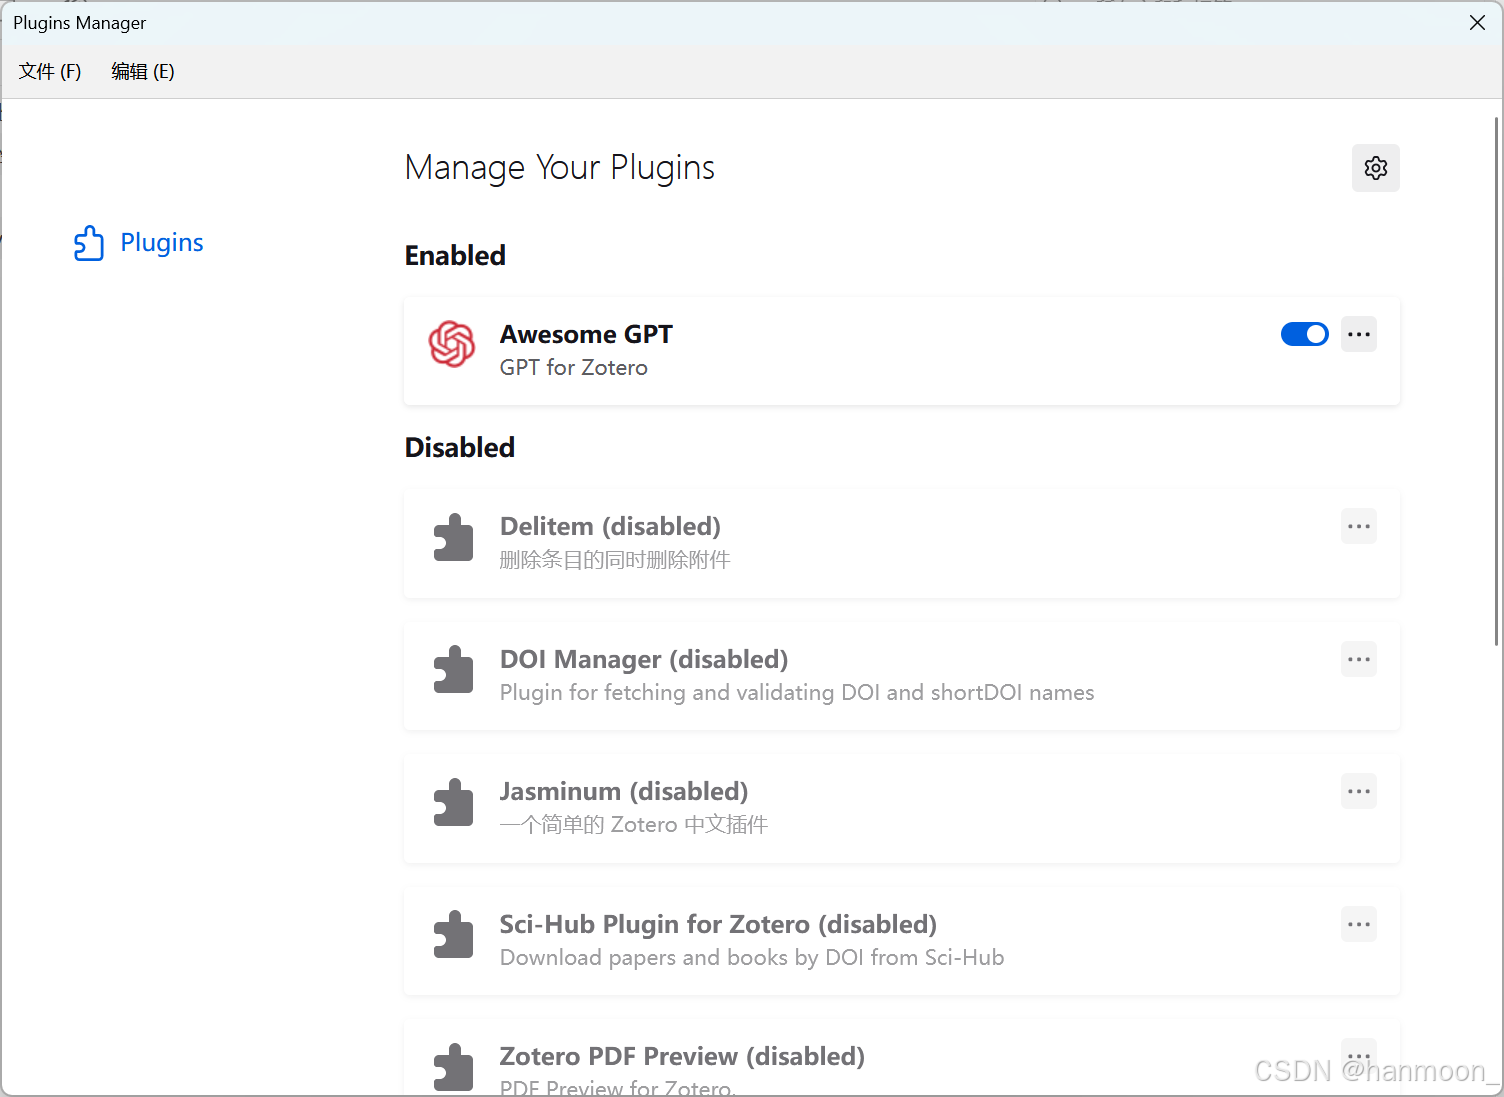Click the Jasminum puzzle piece icon
The image size is (1504, 1097).
coord(453,802)
